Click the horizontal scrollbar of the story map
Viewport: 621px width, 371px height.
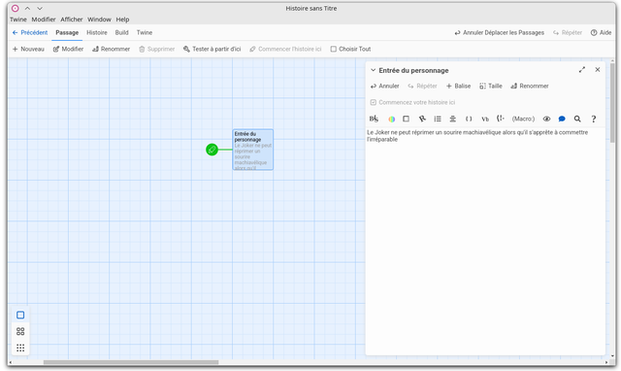(131, 362)
